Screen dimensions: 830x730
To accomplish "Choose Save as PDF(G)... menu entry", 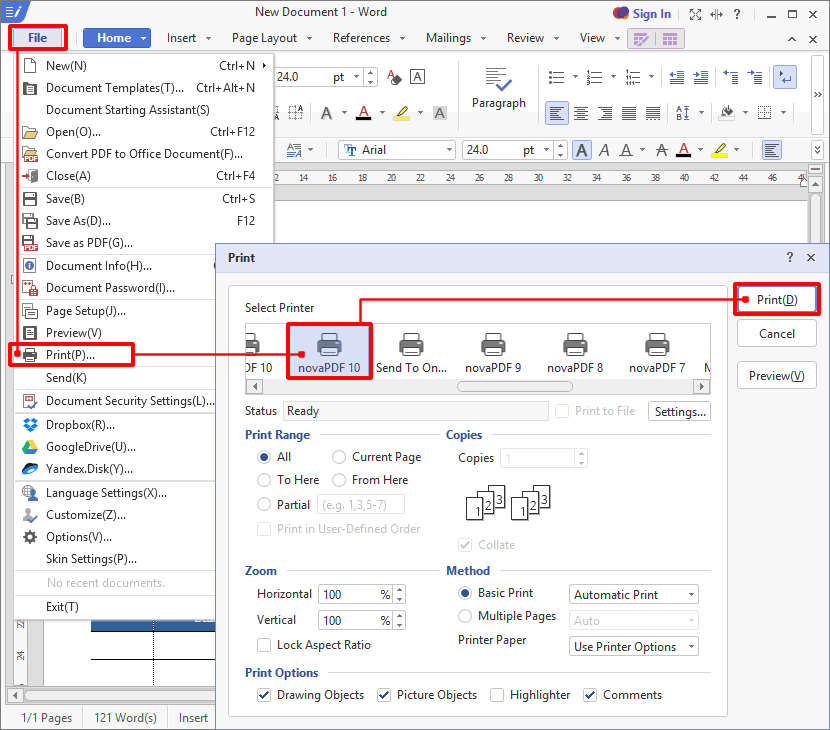I will click(x=89, y=243).
